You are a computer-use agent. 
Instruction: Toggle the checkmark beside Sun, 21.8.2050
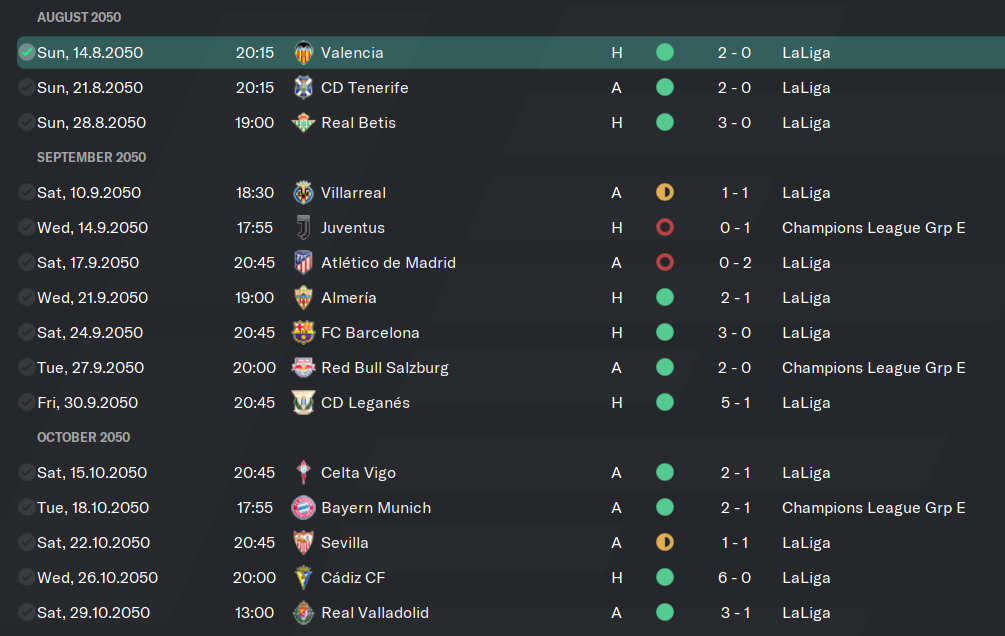tap(26, 87)
